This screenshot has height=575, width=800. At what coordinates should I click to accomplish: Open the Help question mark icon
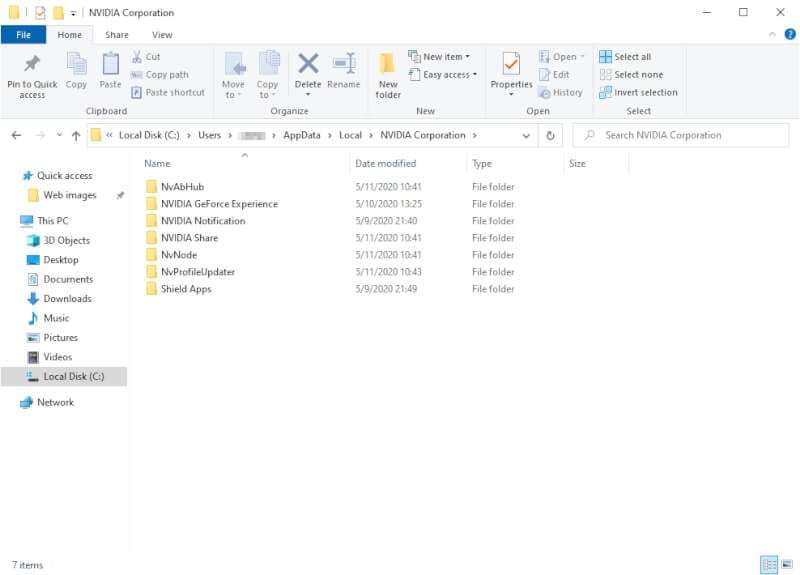click(x=790, y=34)
